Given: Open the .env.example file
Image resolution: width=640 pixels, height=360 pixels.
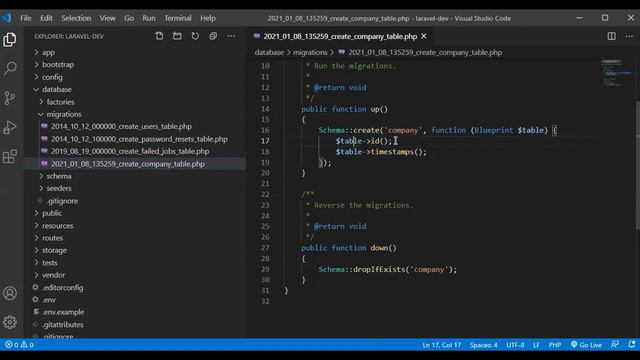Looking at the screenshot, I should pyautogui.click(x=135, y=312).
